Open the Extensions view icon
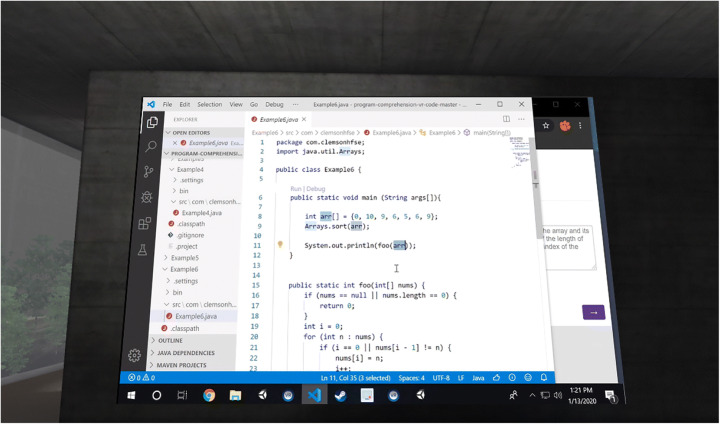The image size is (720, 424). [145, 223]
